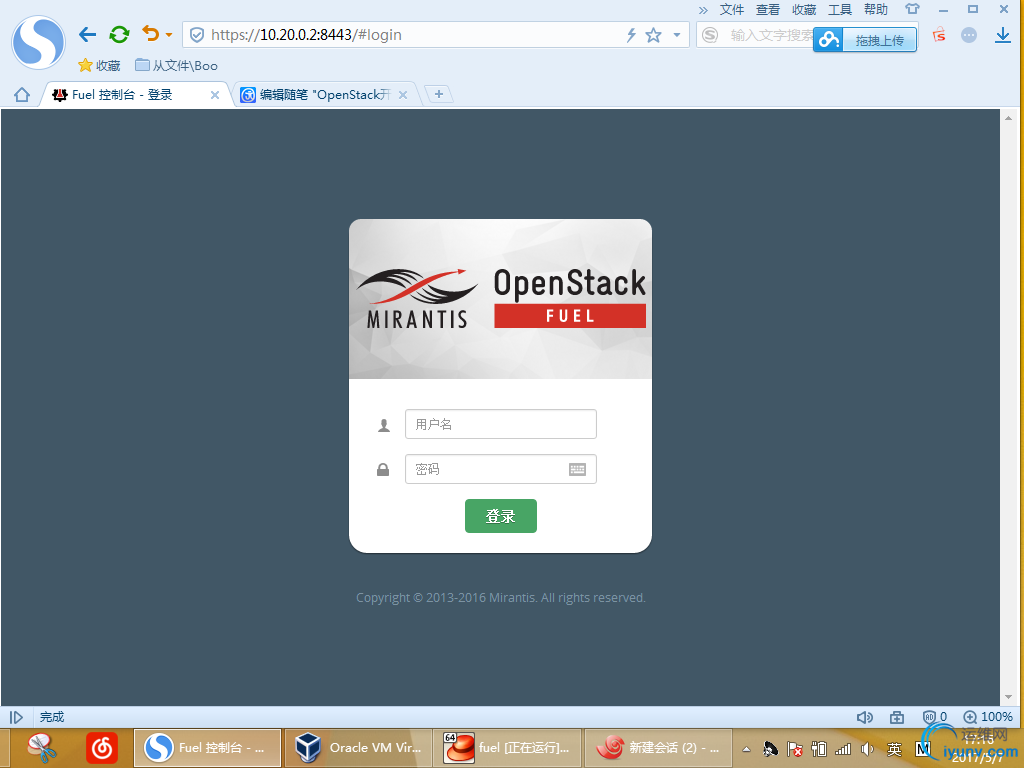Screen dimensions: 1024x768
Task: Click the shield security icon in address bar
Action: coord(197,35)
